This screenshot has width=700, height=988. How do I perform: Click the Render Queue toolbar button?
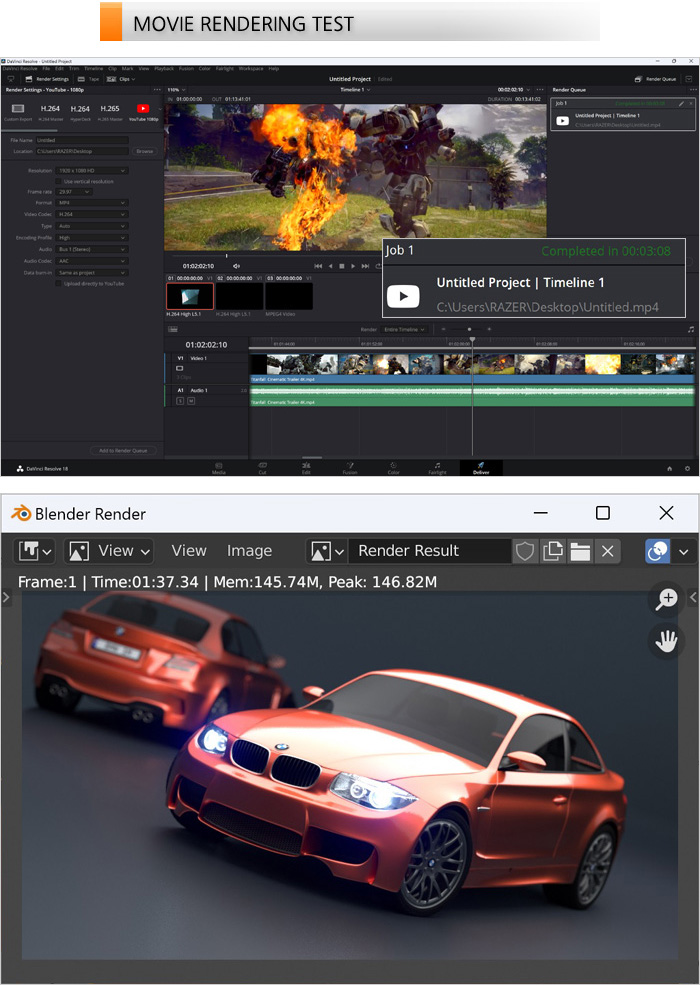(655, 79)
